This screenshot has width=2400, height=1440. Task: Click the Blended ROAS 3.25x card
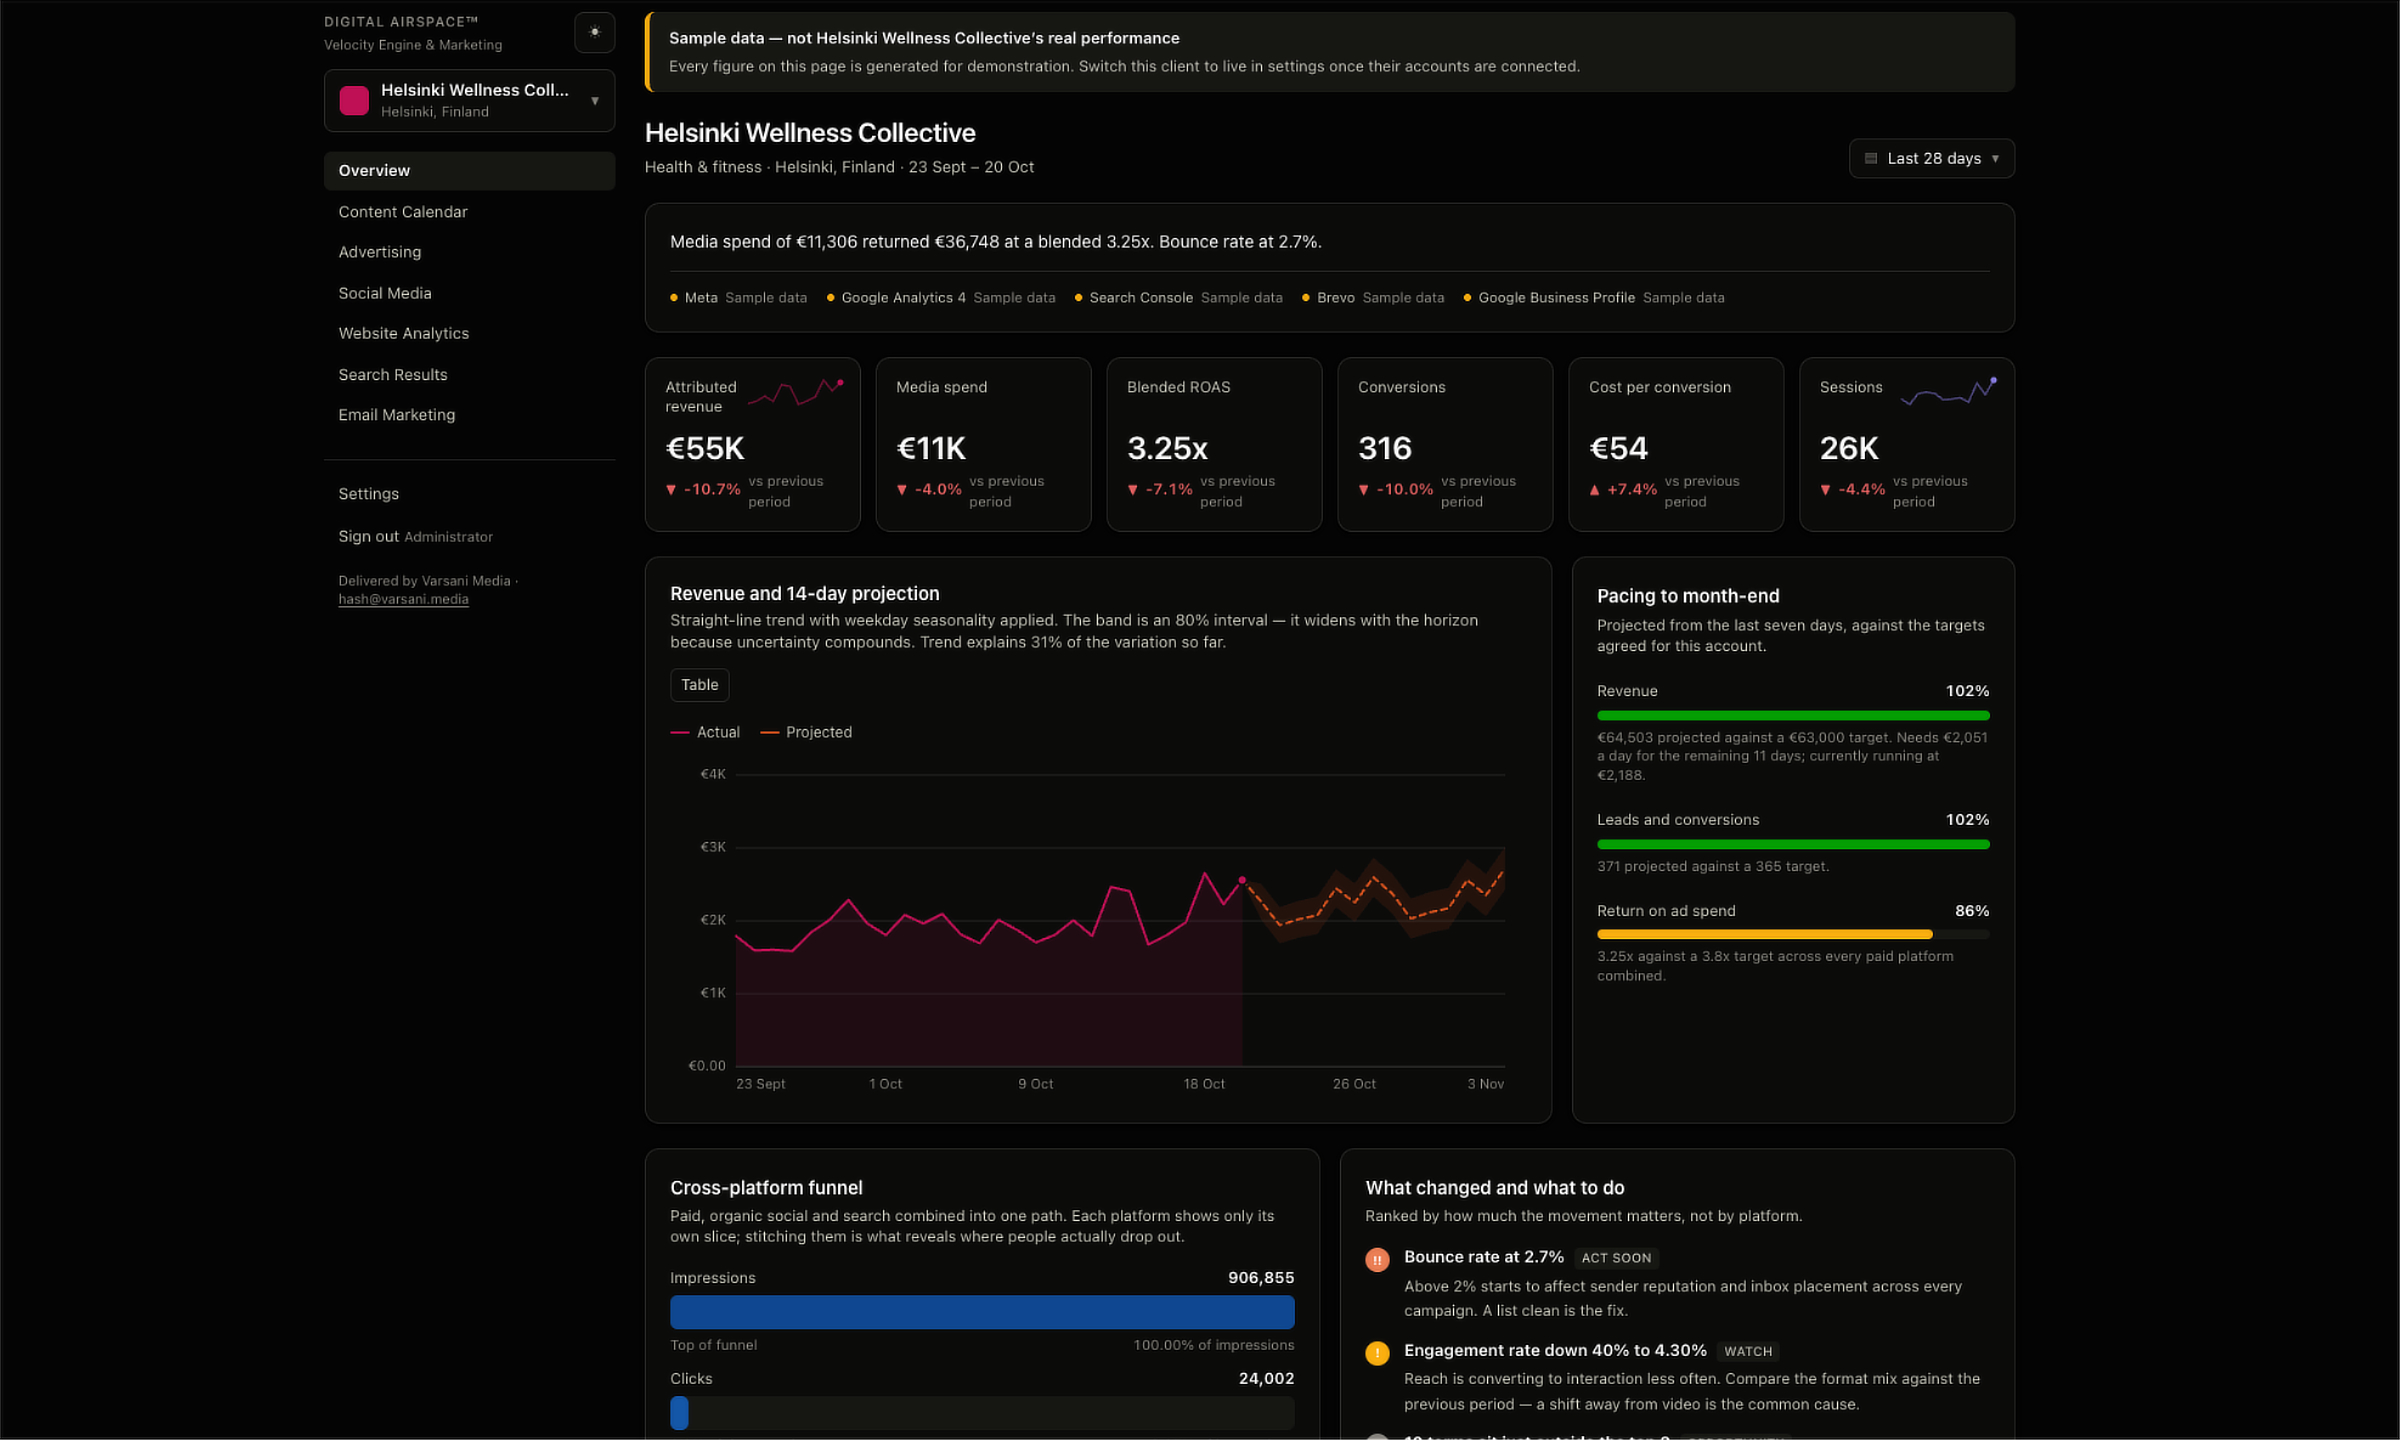[x=1214, y=444]
